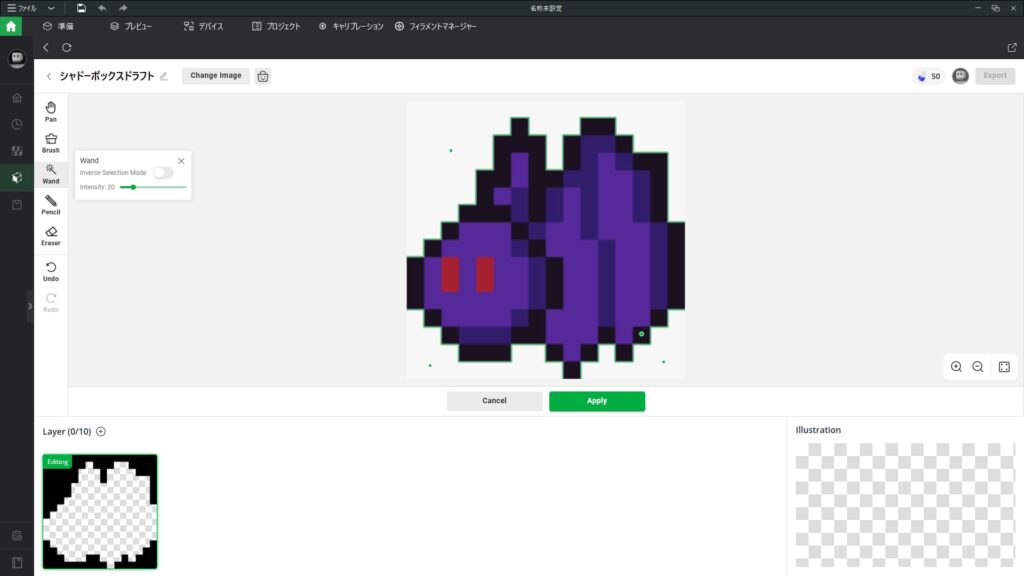This screenshot has width=1024, height=576.
Task: Switch to the 準備 tab
Action: tap(58, 27)
